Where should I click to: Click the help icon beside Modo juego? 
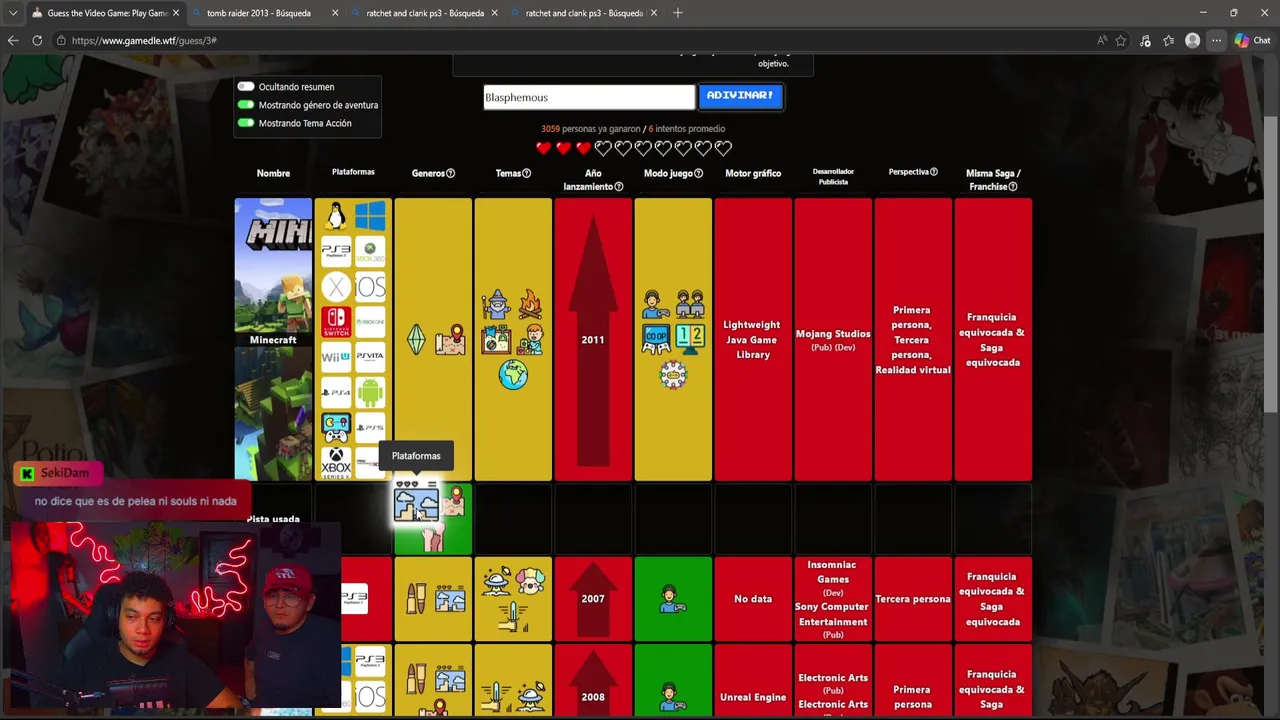coord(698,173)
